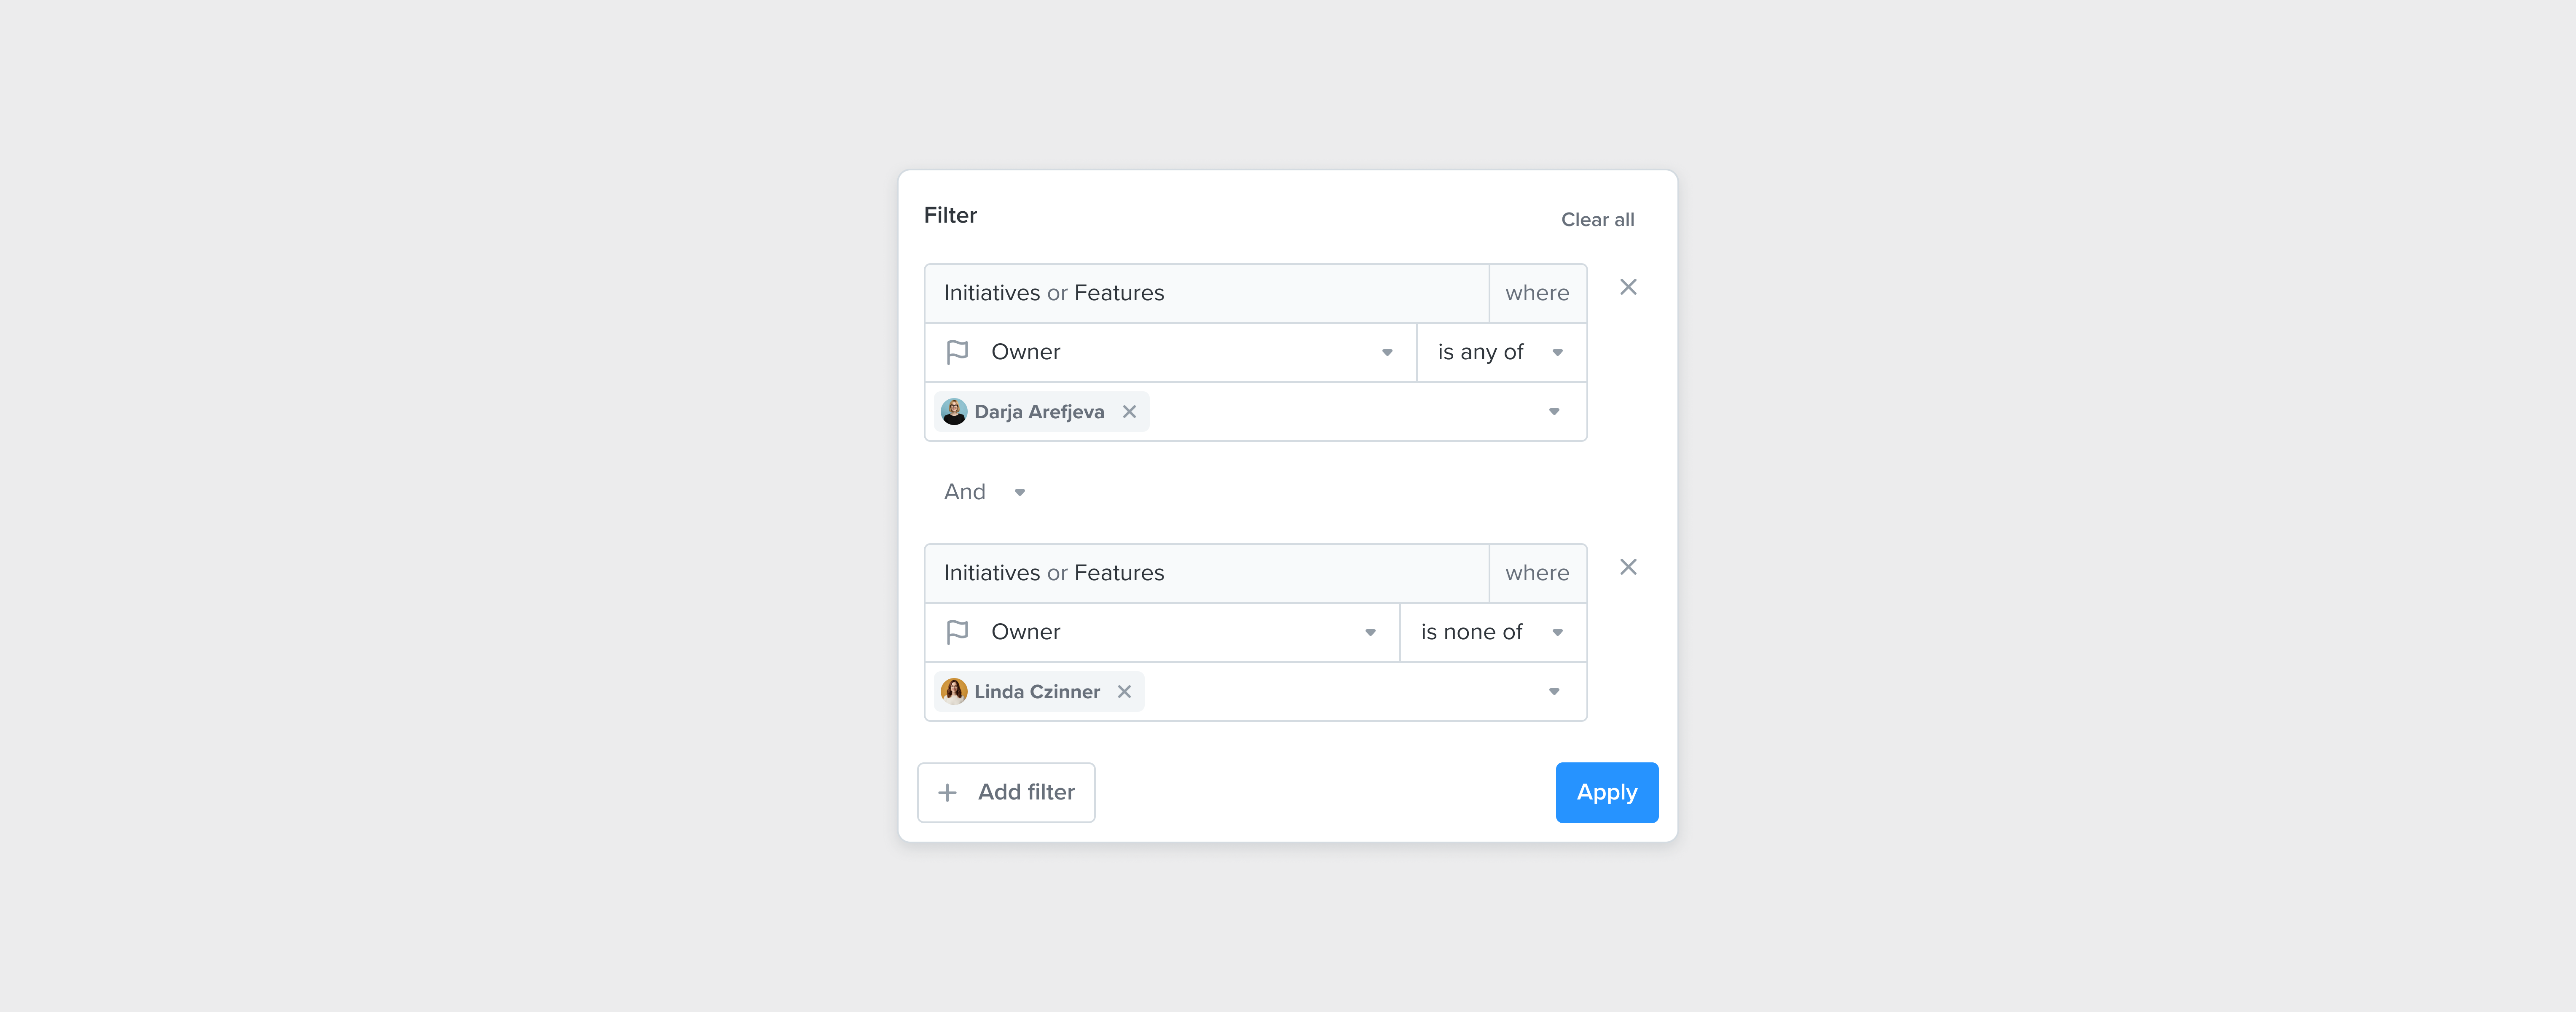Click Linda Czinner's avatar
Viewport: 2576px width, 1012px height.
pos(954,692)
